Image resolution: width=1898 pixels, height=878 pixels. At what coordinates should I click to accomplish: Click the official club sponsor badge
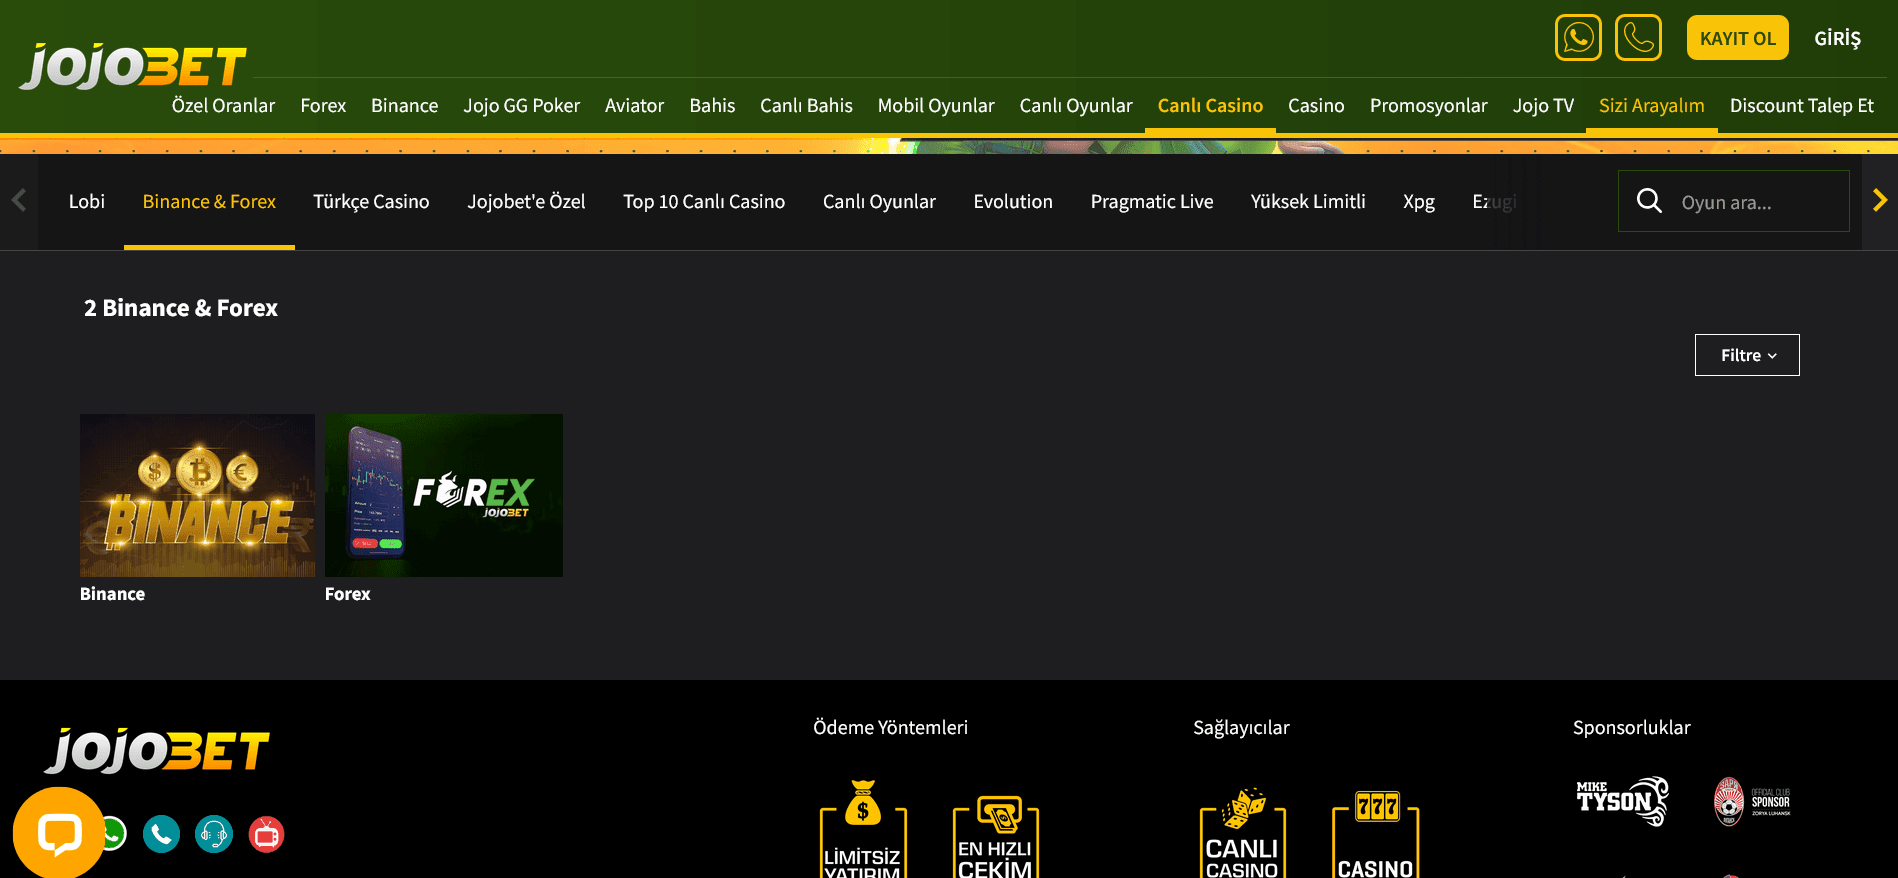coord(1752,801)
